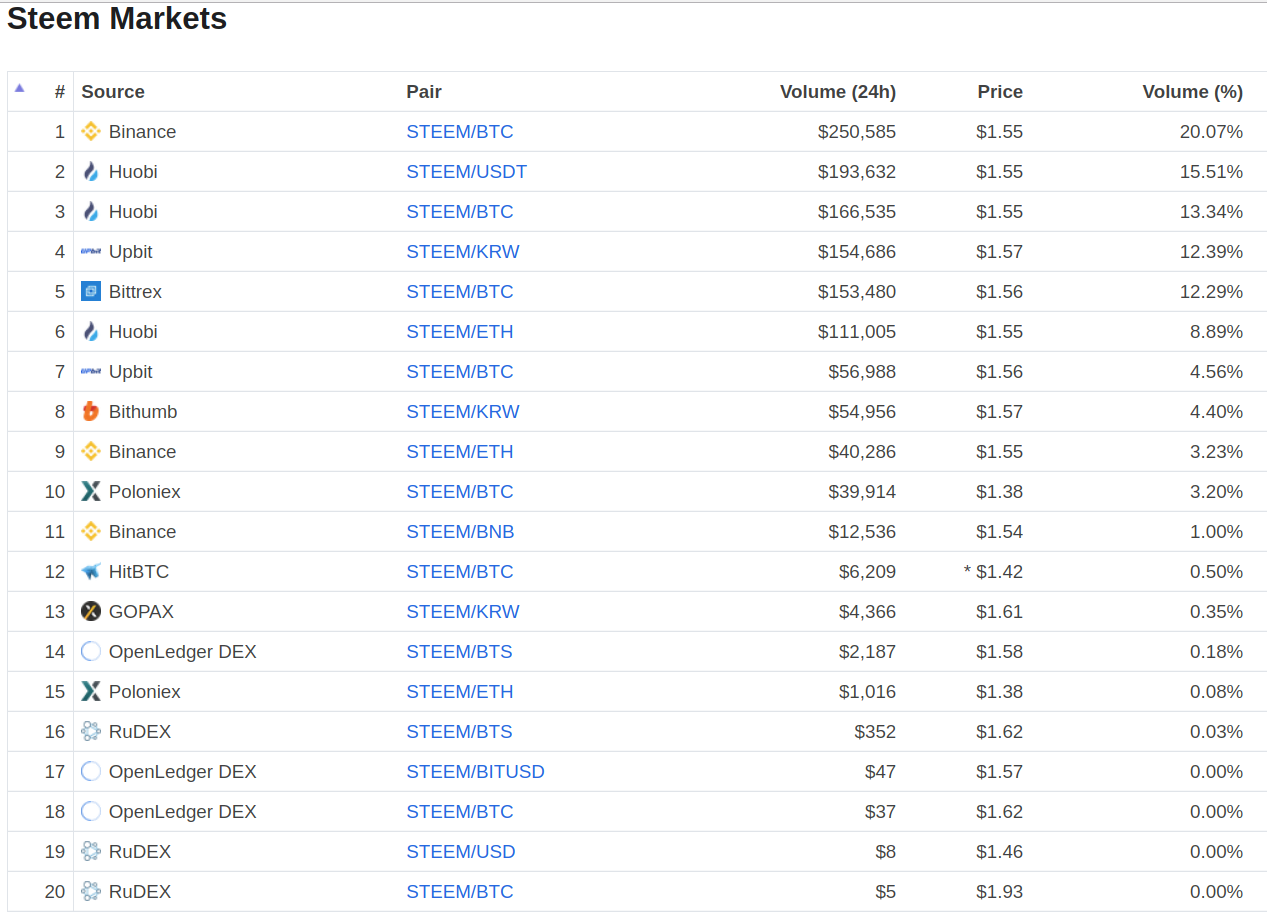Viewport: 1267px width, 915px height.
Task: Click the Binance logo in row 1
Action: point(91,131)
